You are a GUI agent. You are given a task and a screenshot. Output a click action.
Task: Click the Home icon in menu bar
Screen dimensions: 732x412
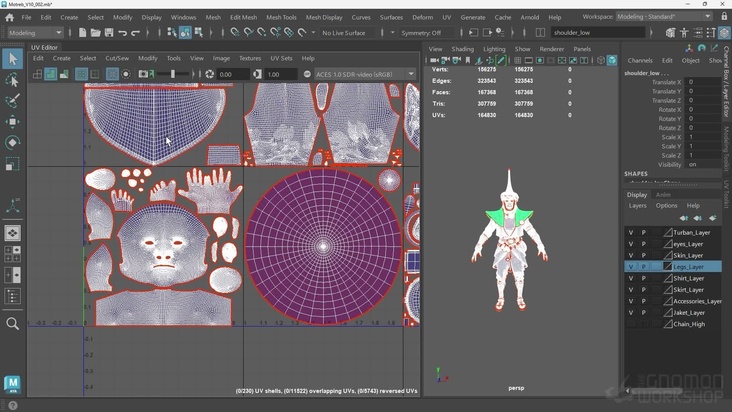(x=9, y=17)
